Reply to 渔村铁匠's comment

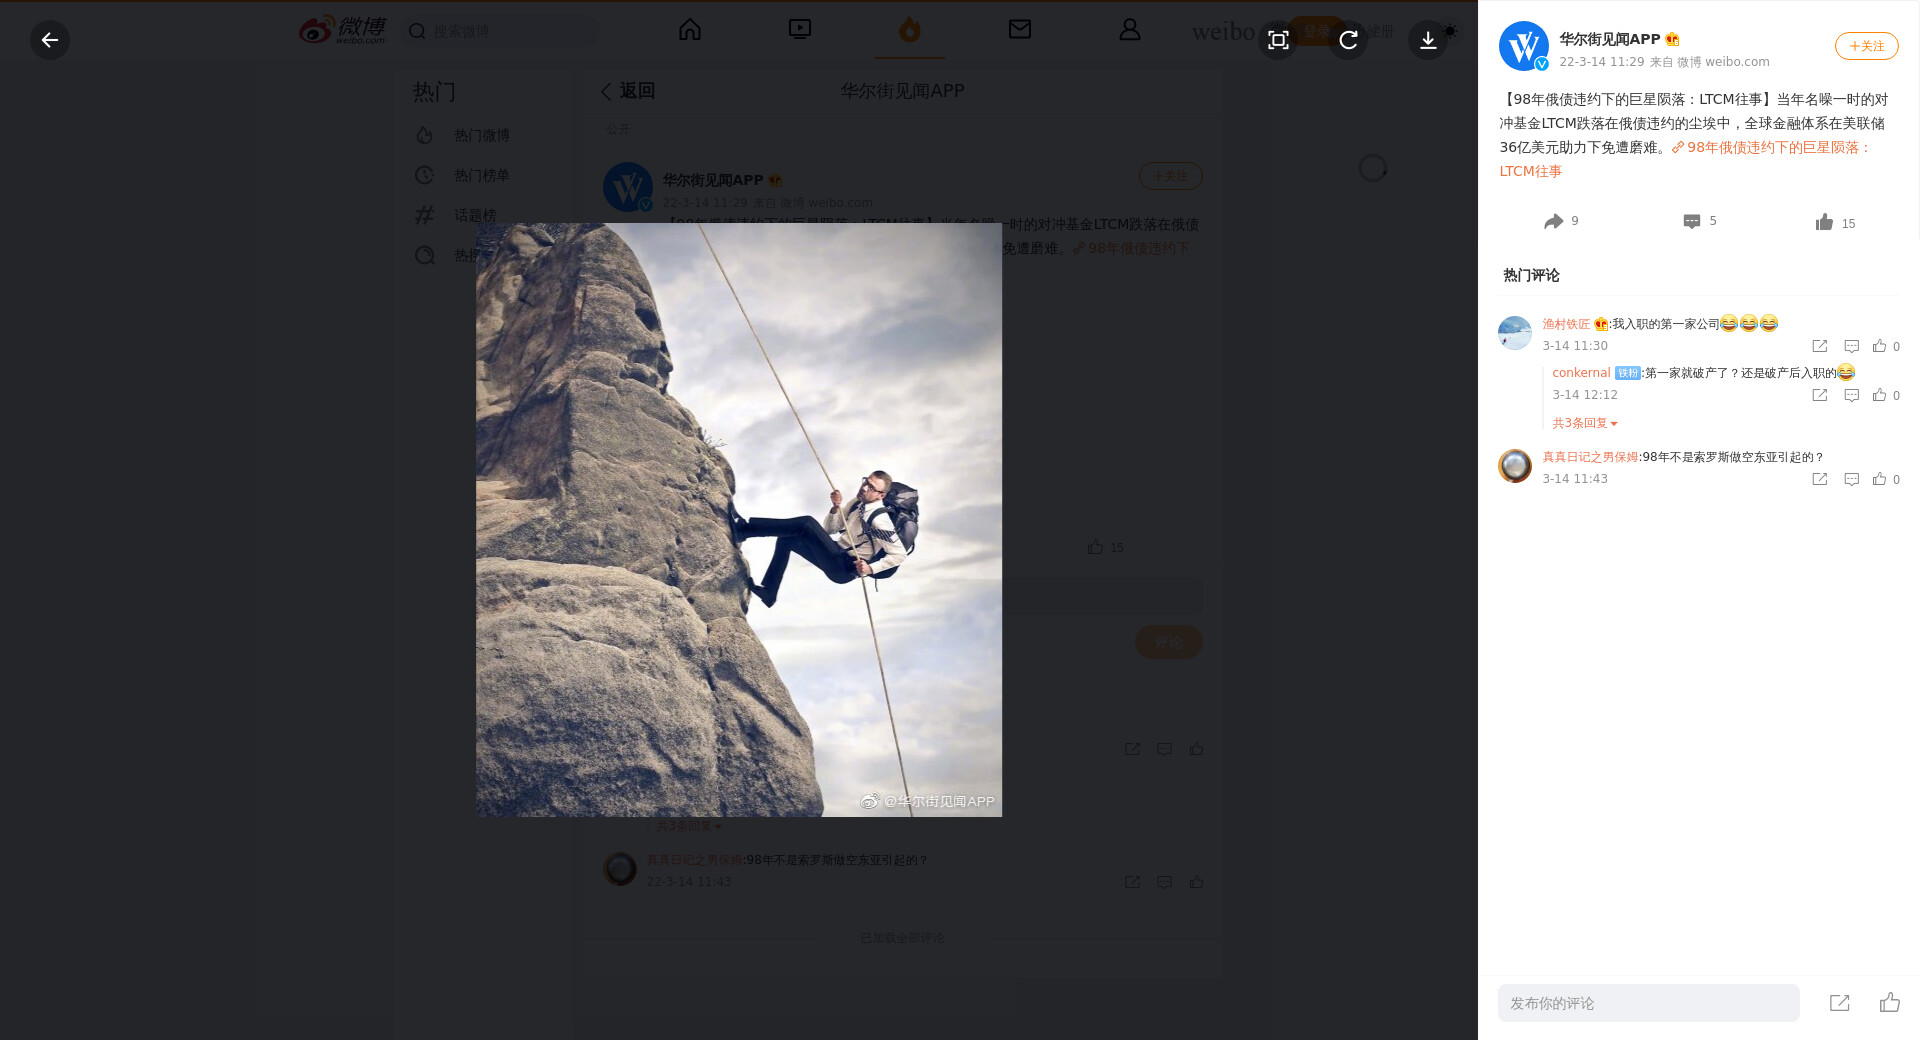tap(1851, 346)
